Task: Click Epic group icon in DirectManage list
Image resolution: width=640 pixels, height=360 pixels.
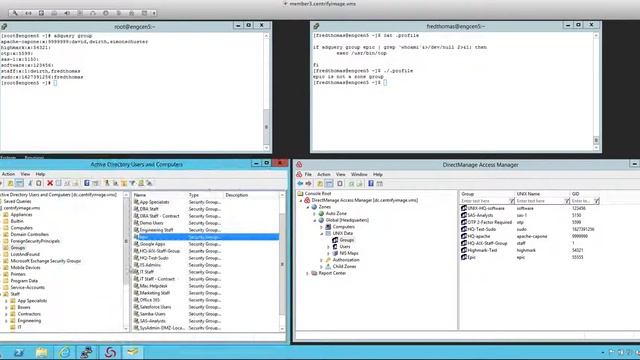Action: tap(464, 257)
